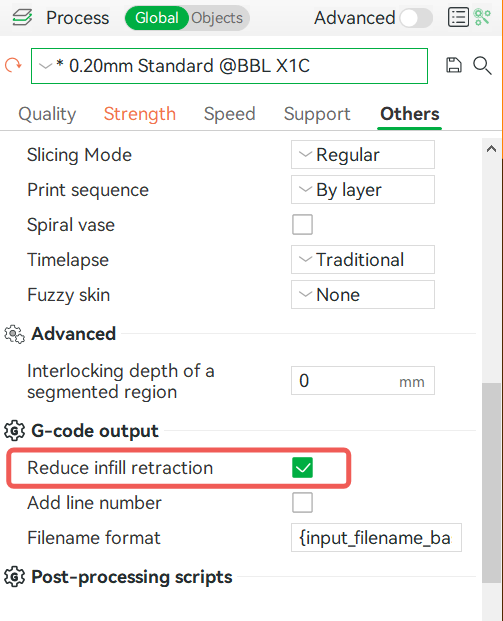The height and width of the screenshot is (621, 503).
Task: Check the Add line number box
Action: 302,503
